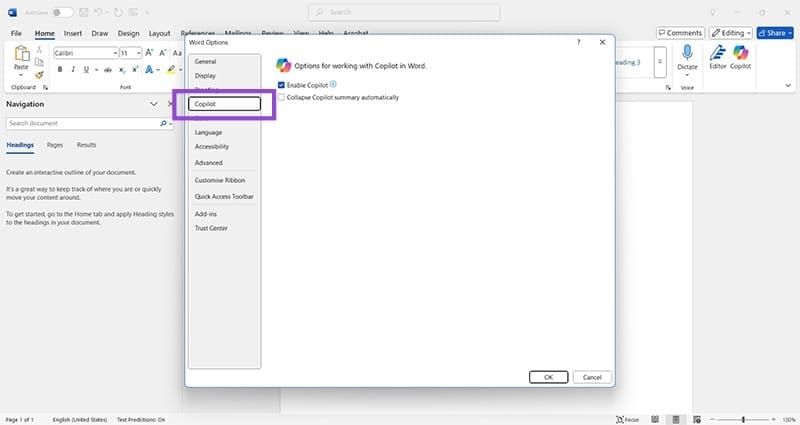Click the Paste clipboard icon

tap(21, 56)
